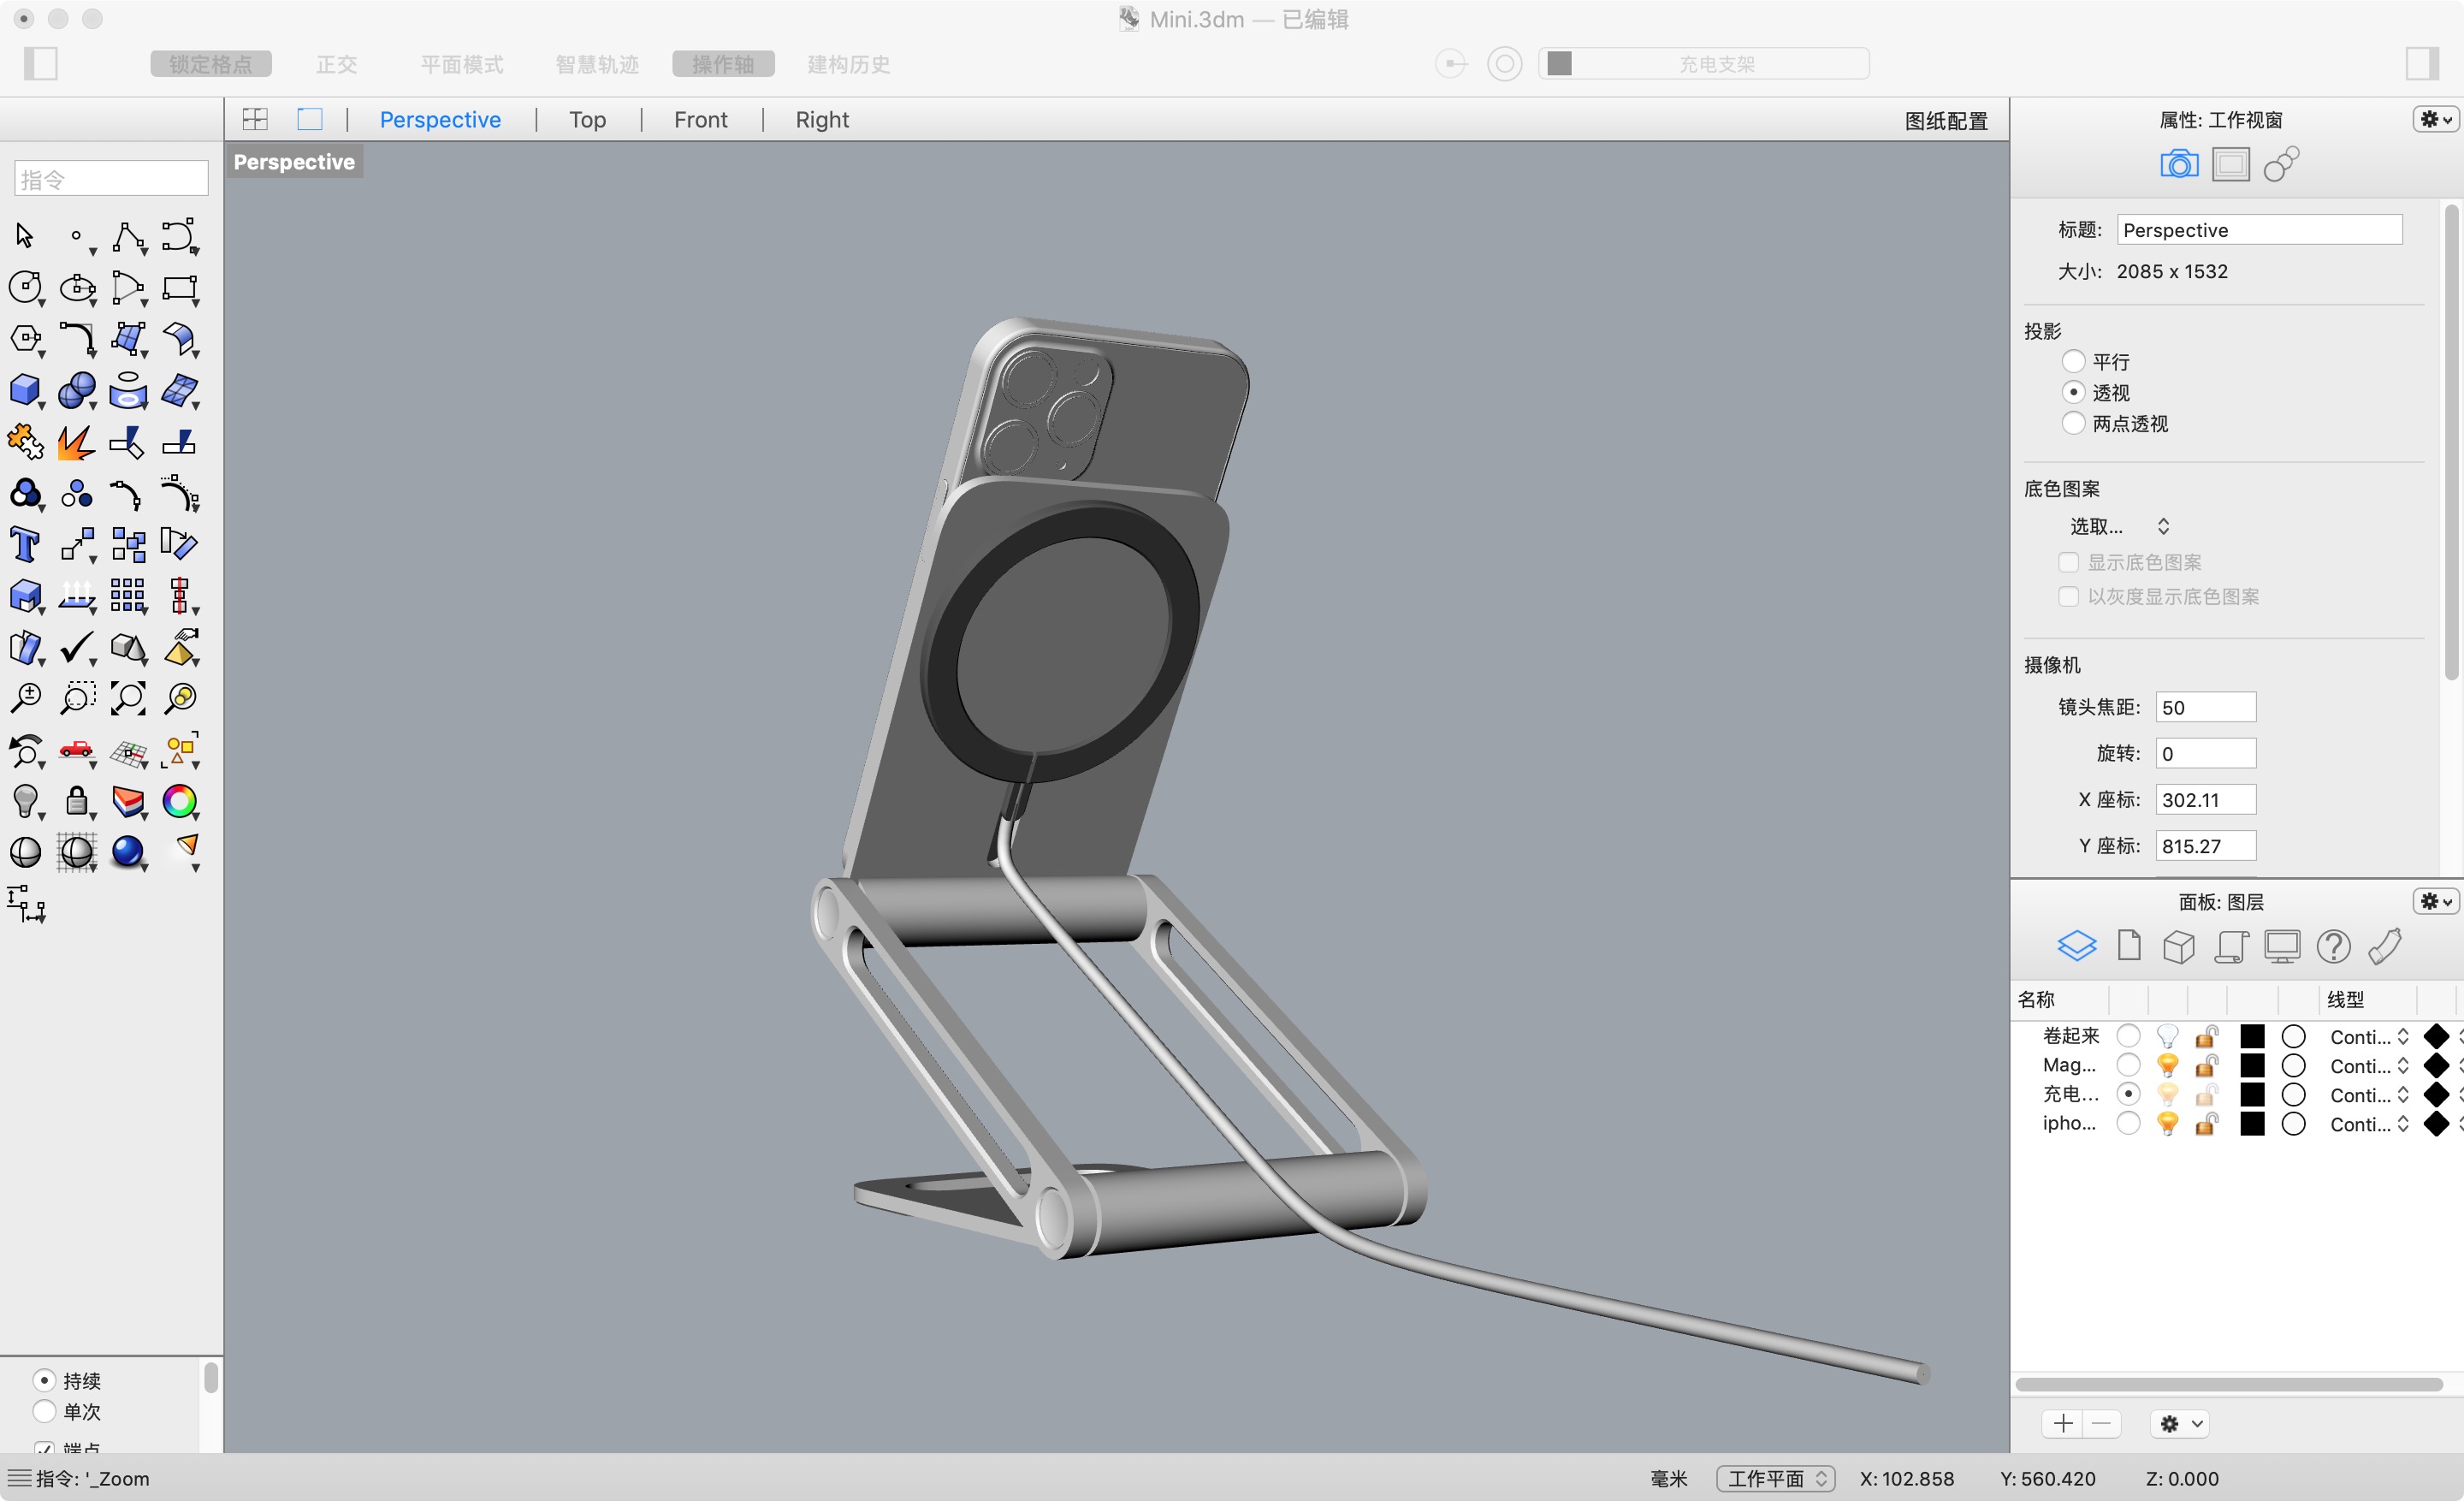Screen dimensions: 2464x1501
Task: Turn off the Mag layer lightbulb
Action: pyautogui.click(x=2168, y=1065)
